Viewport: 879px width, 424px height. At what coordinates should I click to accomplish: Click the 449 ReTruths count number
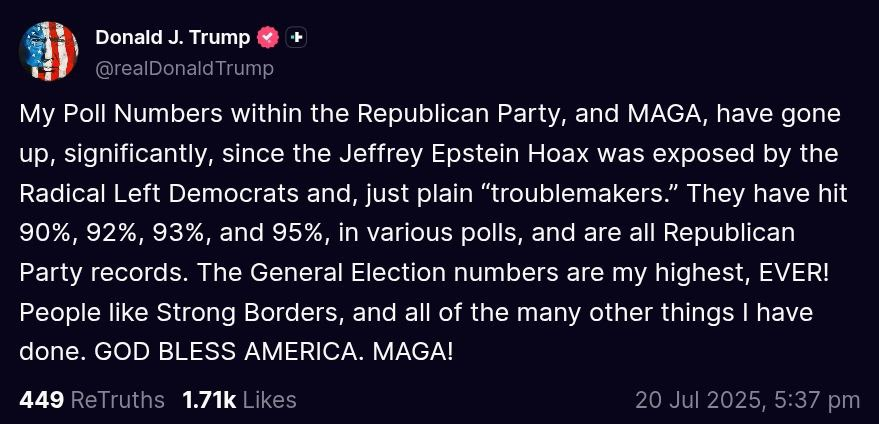pyautogui.click(x=41, y=400)
